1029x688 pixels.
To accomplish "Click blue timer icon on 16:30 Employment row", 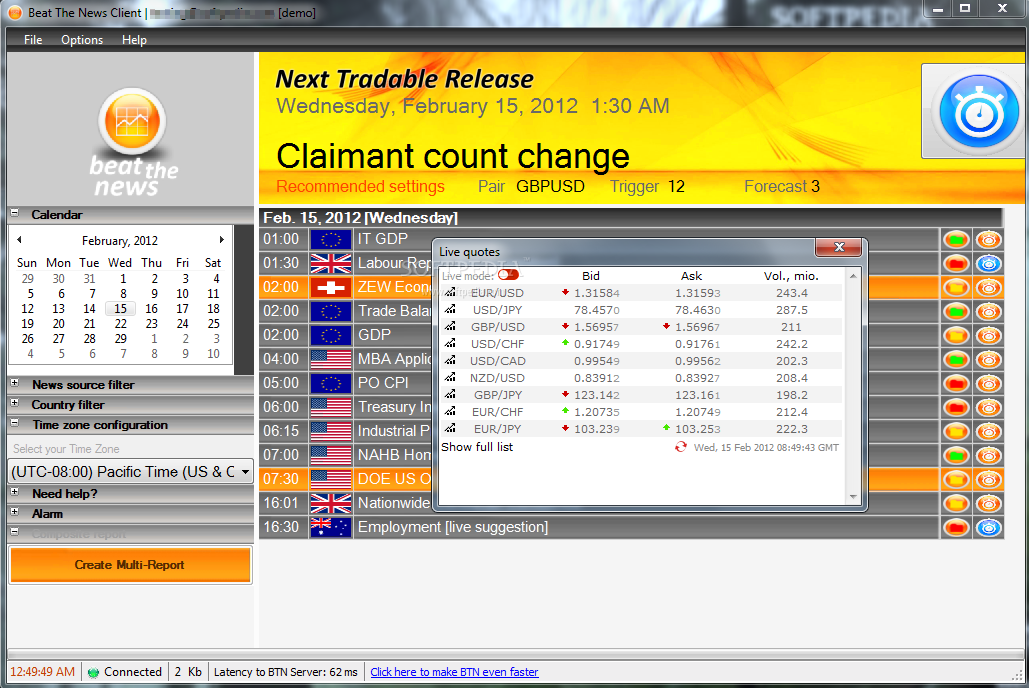I will [x=988, y=528].
